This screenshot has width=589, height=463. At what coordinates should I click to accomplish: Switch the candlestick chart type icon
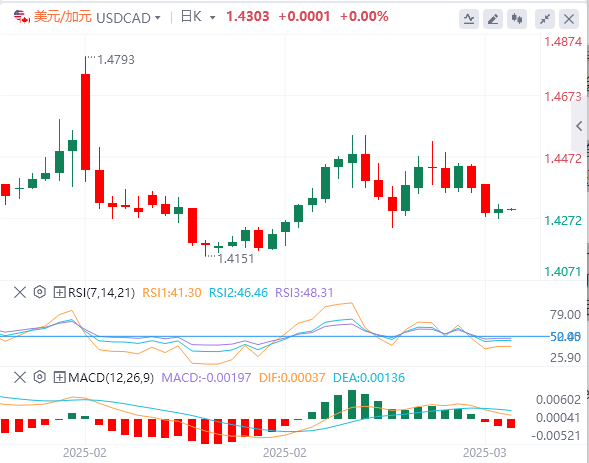tap(517, 18)
